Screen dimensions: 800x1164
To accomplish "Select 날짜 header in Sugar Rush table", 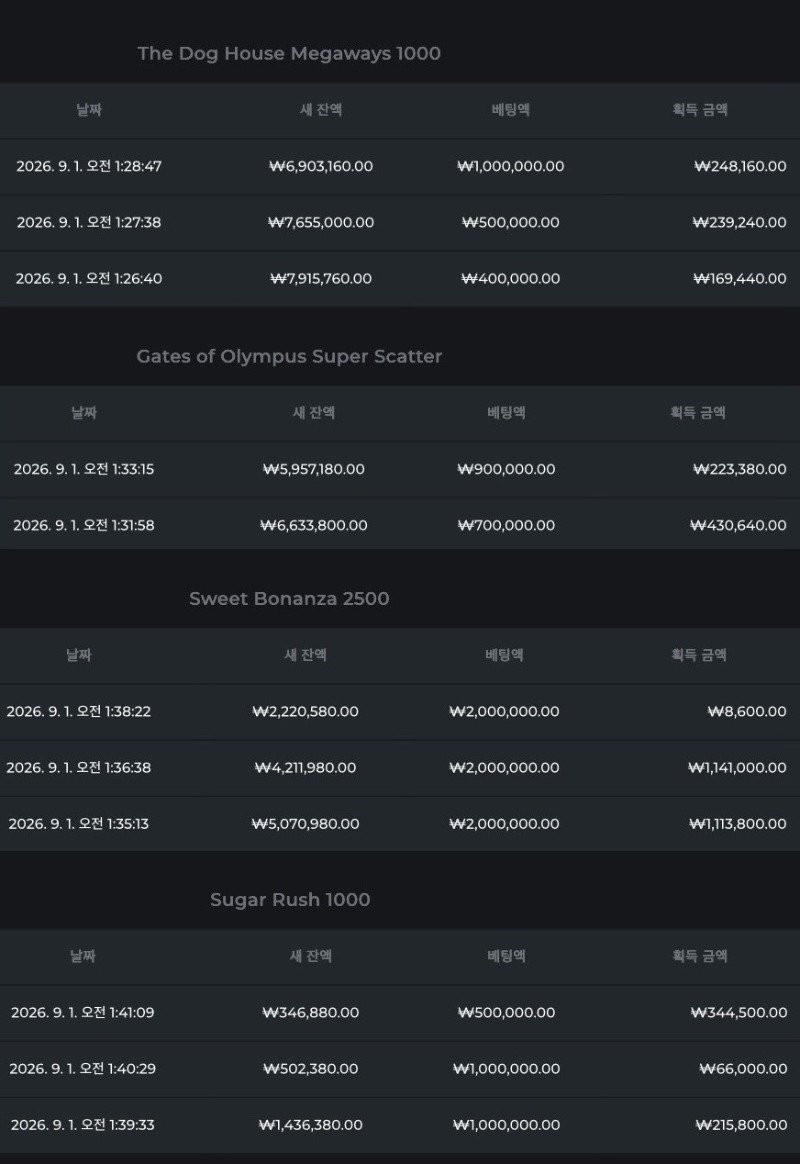I will pyautogui.click(x=82, y=956).
